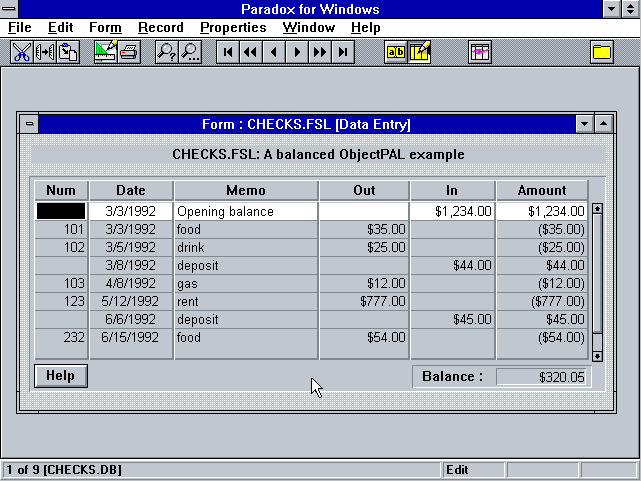Select the gas memo cell

click(x=246, y=283)
